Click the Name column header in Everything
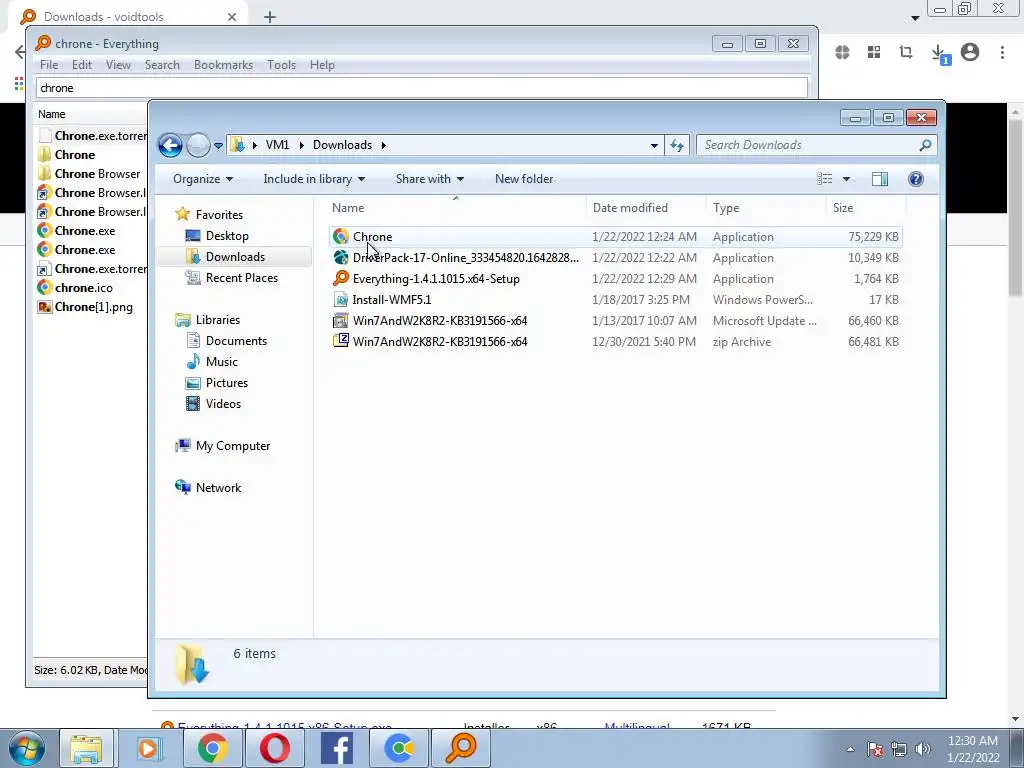Image resolution: width=1024 pixels, height=768 pixels. coord(91,114)
